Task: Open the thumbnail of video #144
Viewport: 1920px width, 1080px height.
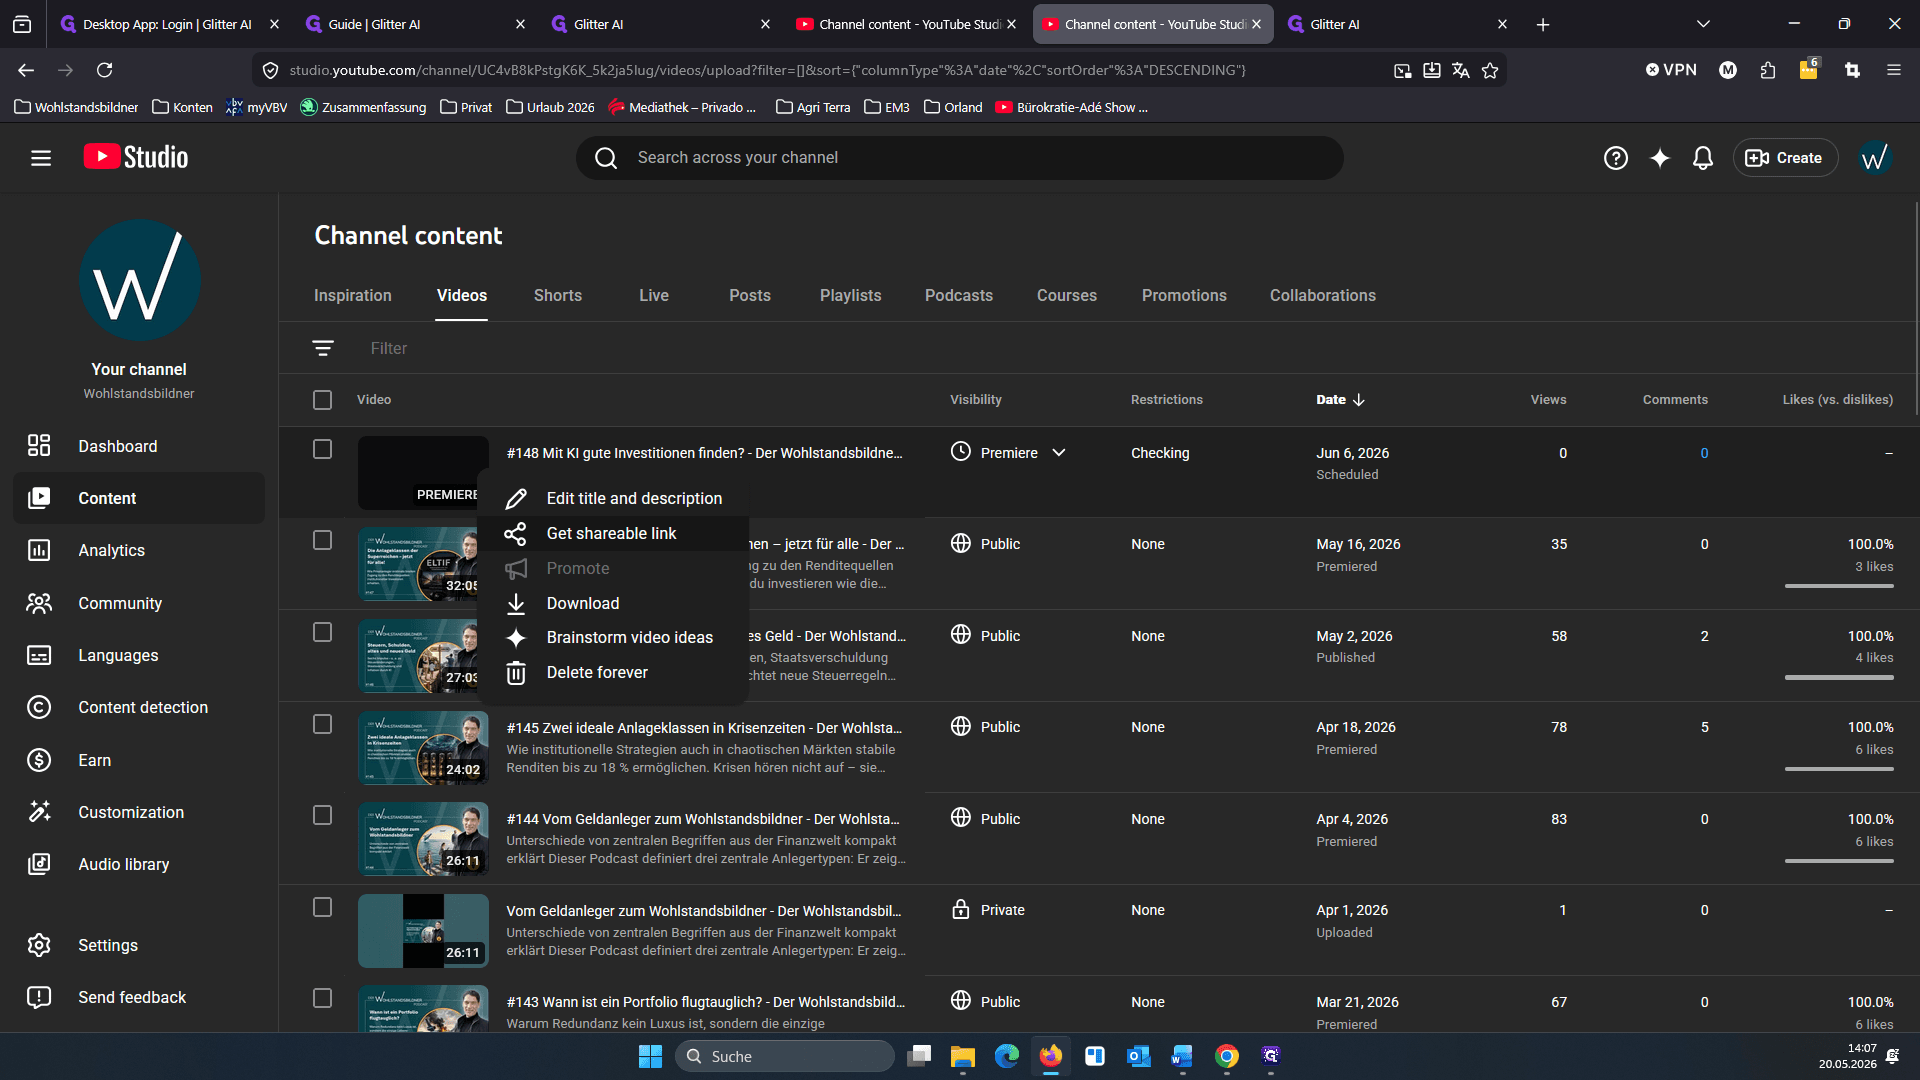Action: pos(423,838)
